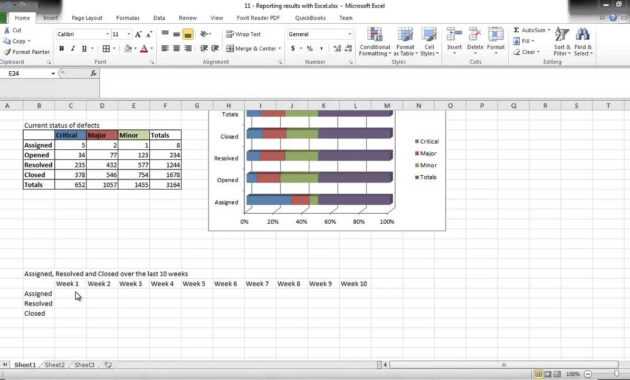The image size is (630, 380).
Task: Open the font size dropdown
Action: [x=129, y=35]
